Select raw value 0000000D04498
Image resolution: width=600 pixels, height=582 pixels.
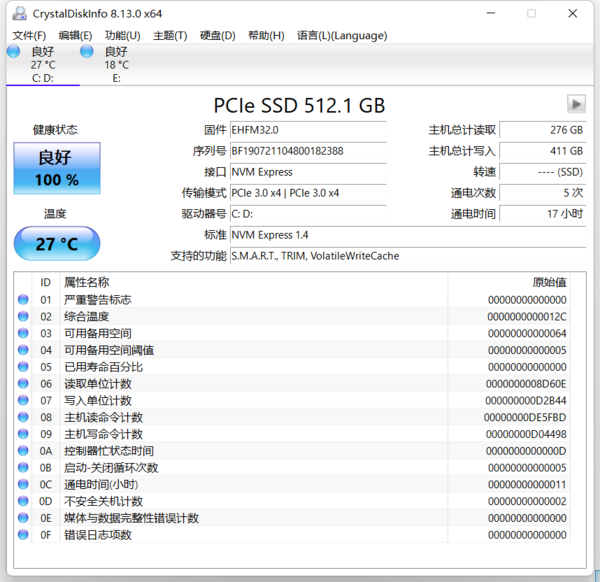click(526, 434)
